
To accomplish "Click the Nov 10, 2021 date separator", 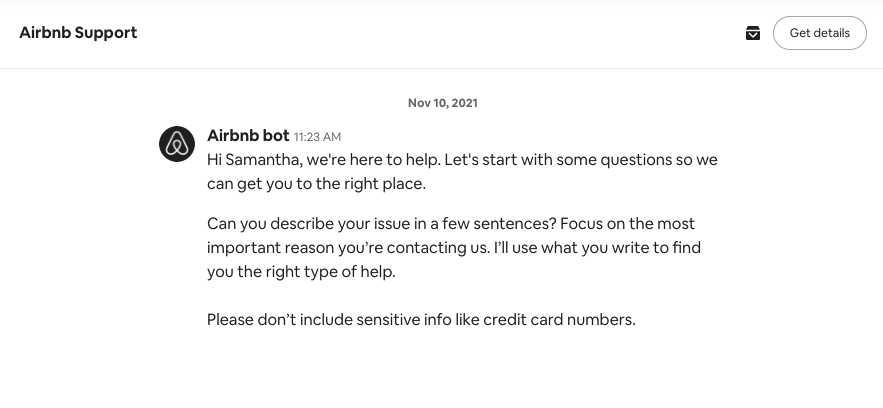I will point(442,102).
